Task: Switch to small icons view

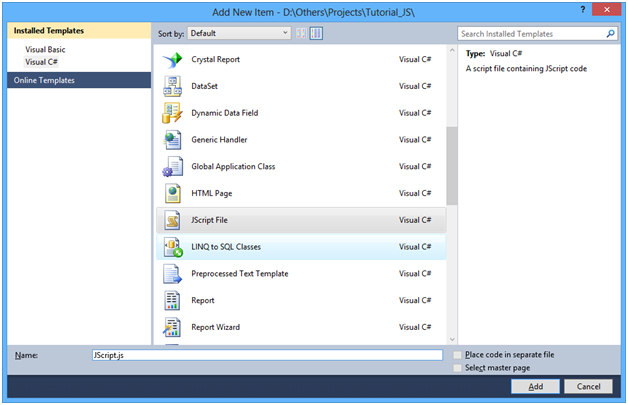Action: pyautogui.click(x=302, y=33)
